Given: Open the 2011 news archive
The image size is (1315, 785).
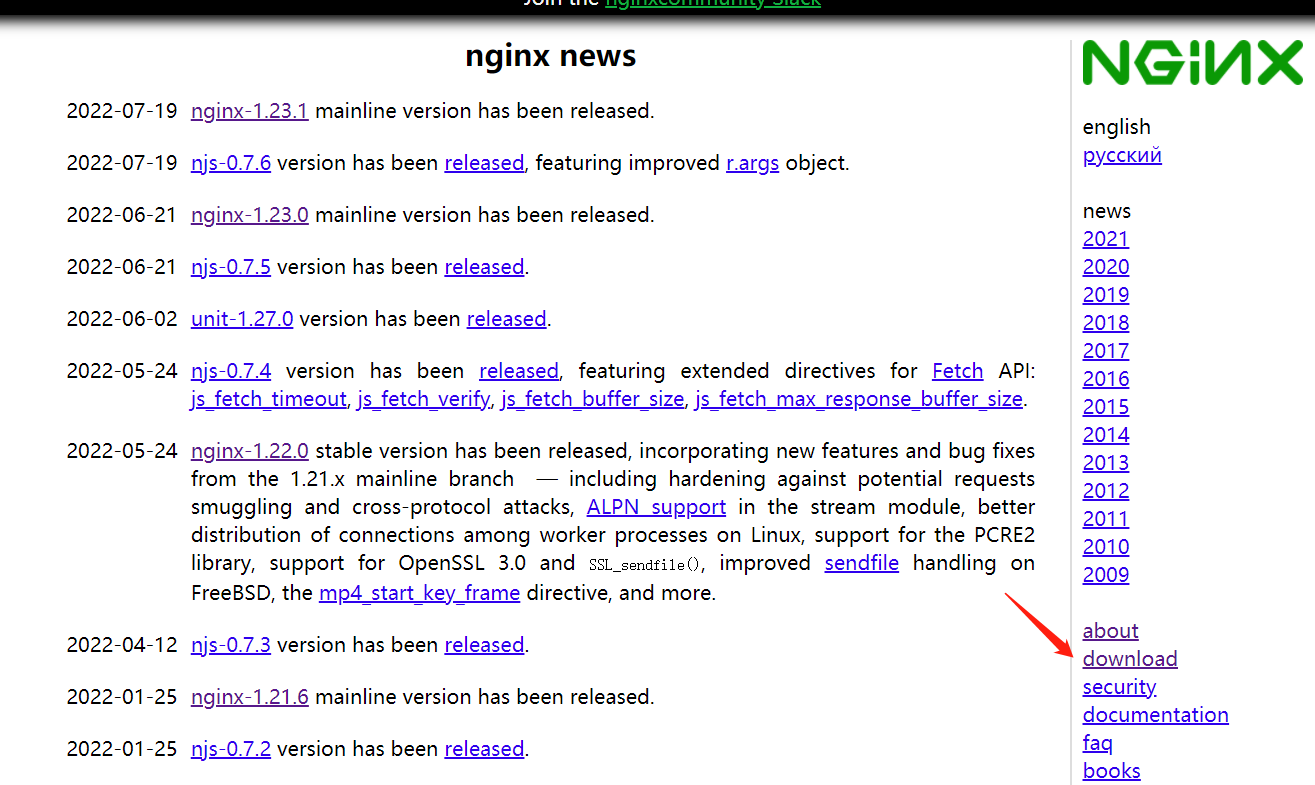Looking at the screenshot, I should coord(1106,519).
